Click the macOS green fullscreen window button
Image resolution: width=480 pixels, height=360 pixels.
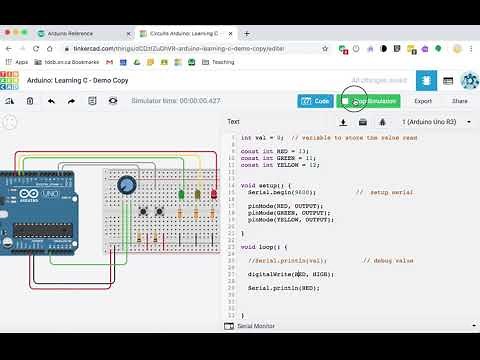click(x=24, y=32)
